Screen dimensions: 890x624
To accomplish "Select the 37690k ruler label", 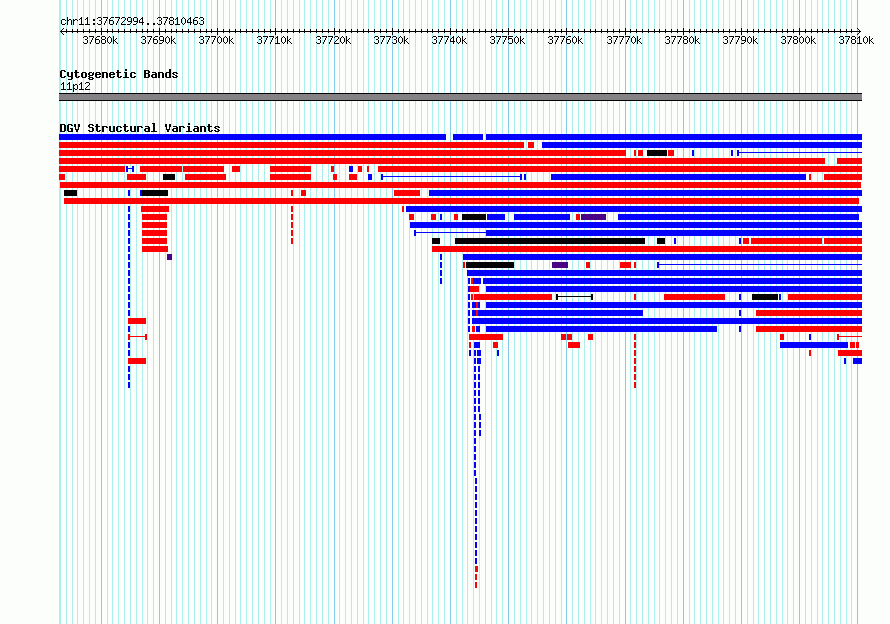I will pos(158,40).
